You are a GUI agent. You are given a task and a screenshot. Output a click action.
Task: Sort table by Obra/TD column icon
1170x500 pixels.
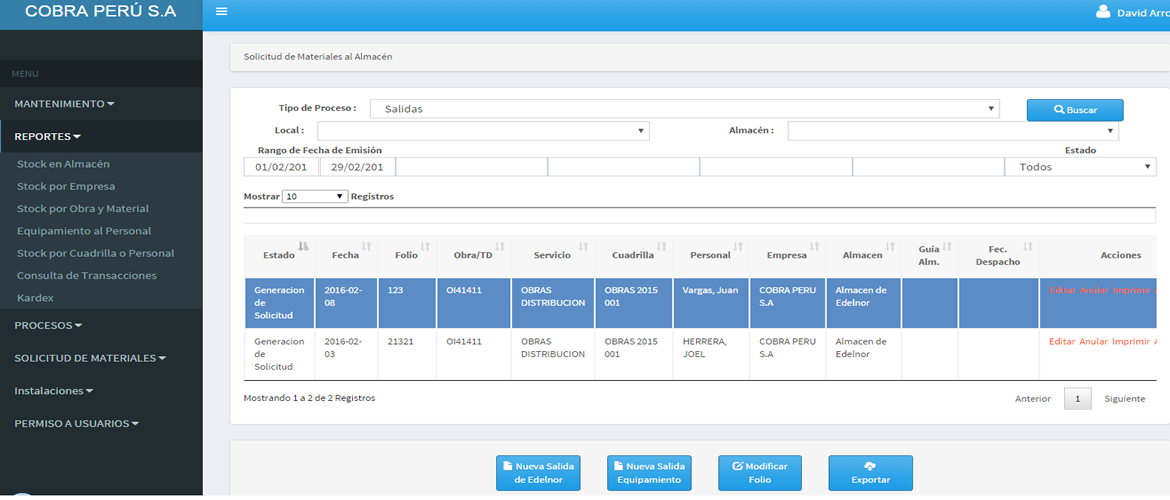click(x=500, y=246)
